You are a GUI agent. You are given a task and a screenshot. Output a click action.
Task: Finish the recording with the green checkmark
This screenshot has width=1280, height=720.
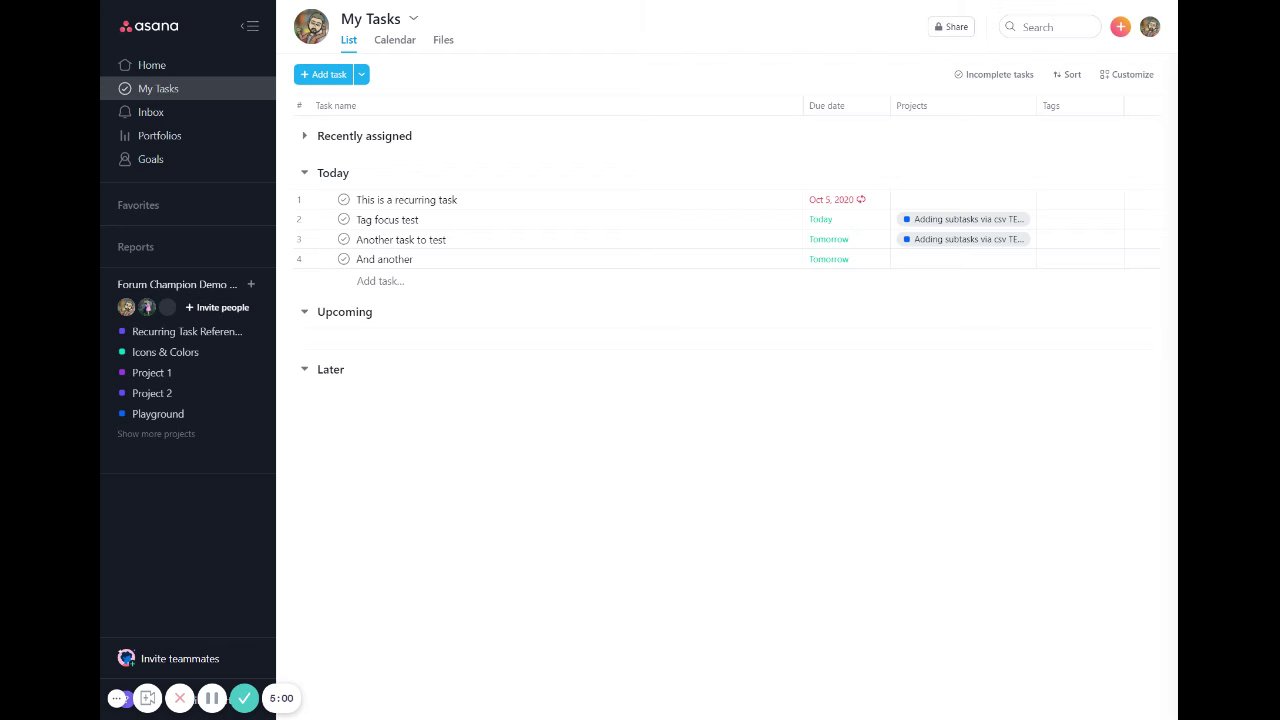244,698
